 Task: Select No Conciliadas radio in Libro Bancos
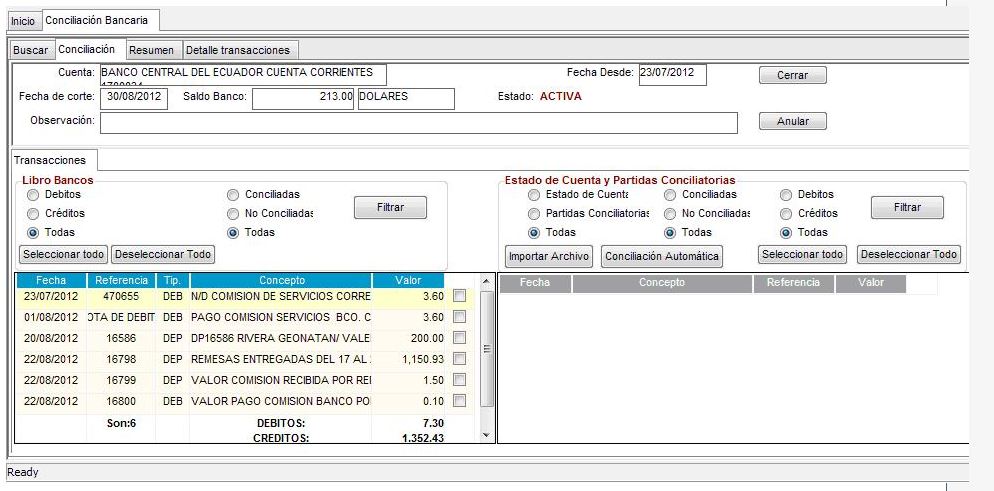pos(233,214)
